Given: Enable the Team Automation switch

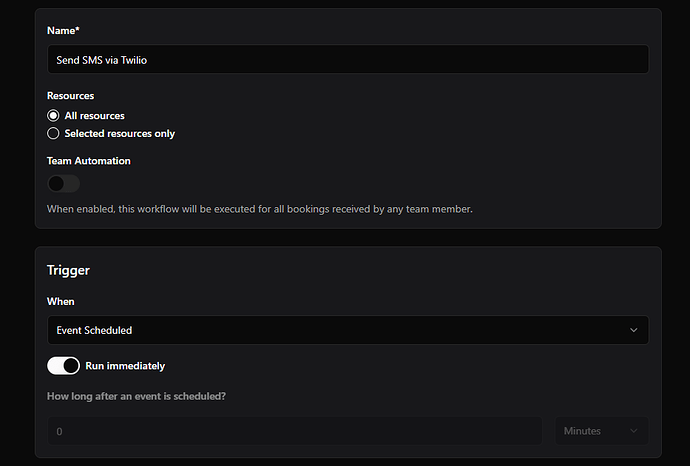Looking at the screenshot, I should tap(63, 183).
